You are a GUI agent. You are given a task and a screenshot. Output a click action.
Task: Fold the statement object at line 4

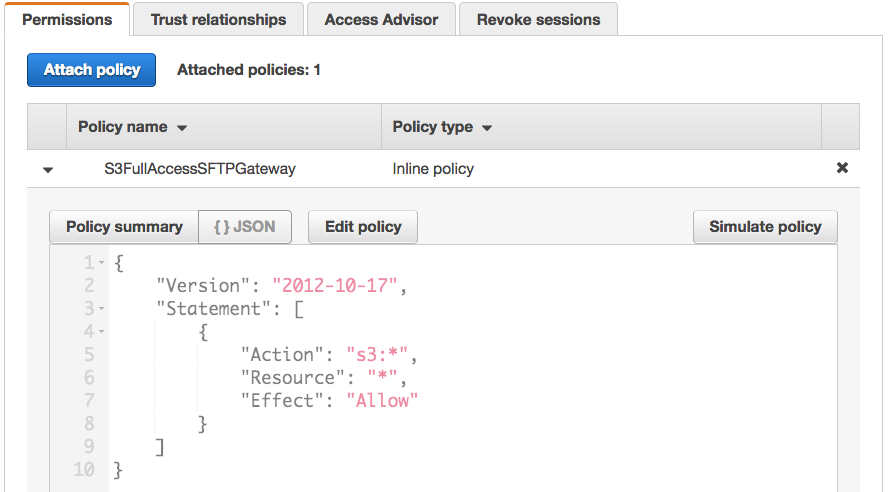click(x=102, y=331)
